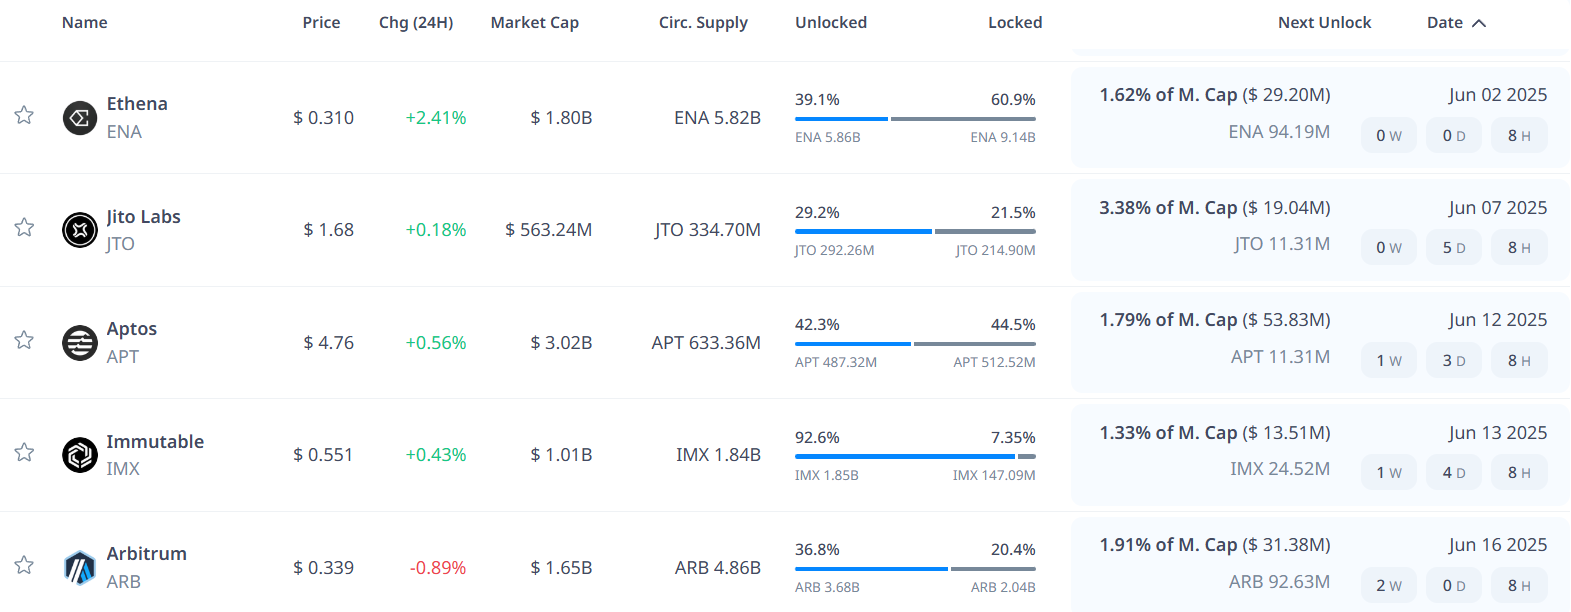This screenshot has width=1571, height=612.
Task: Click Ethena's unlocked progress bar
Action: 841,119
